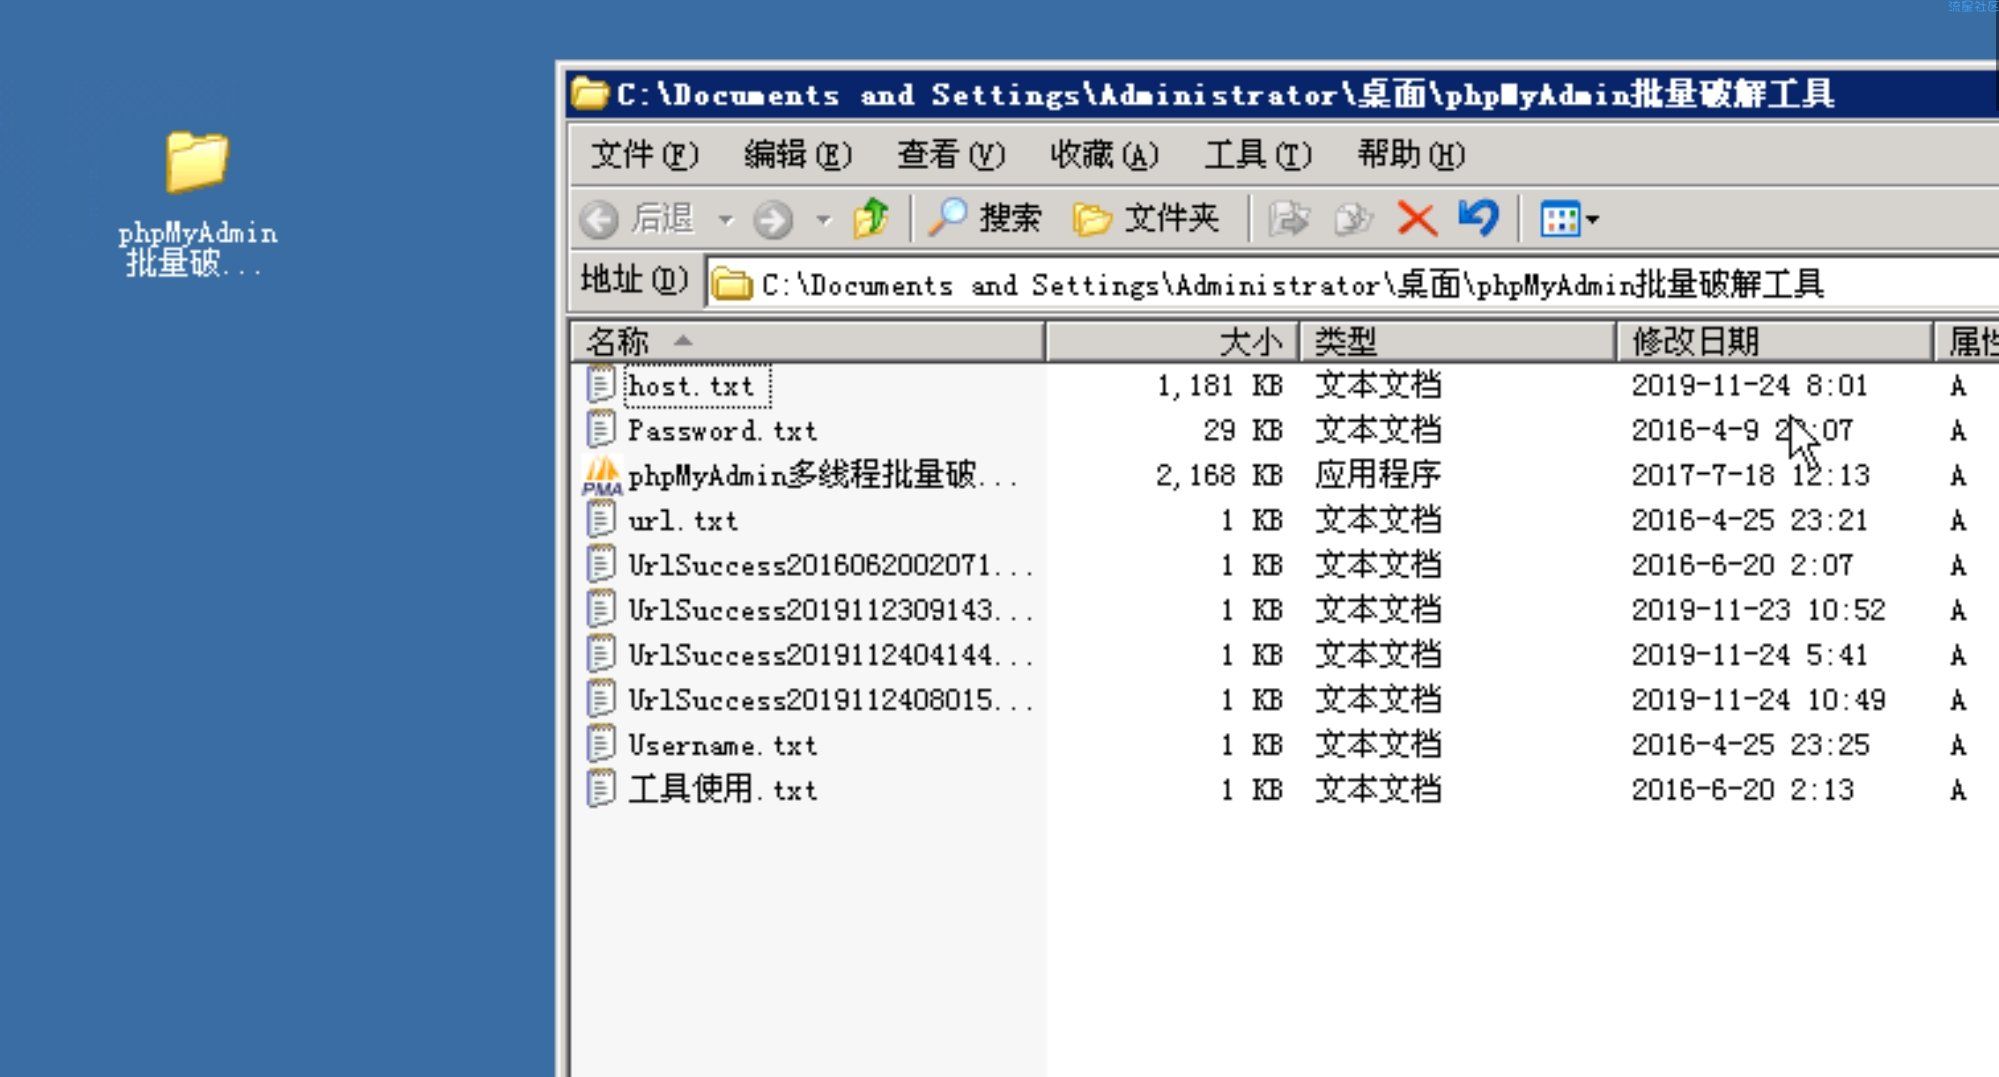
Task: Expand the Forward history dropdown arrow
Action: pos(824,219)
